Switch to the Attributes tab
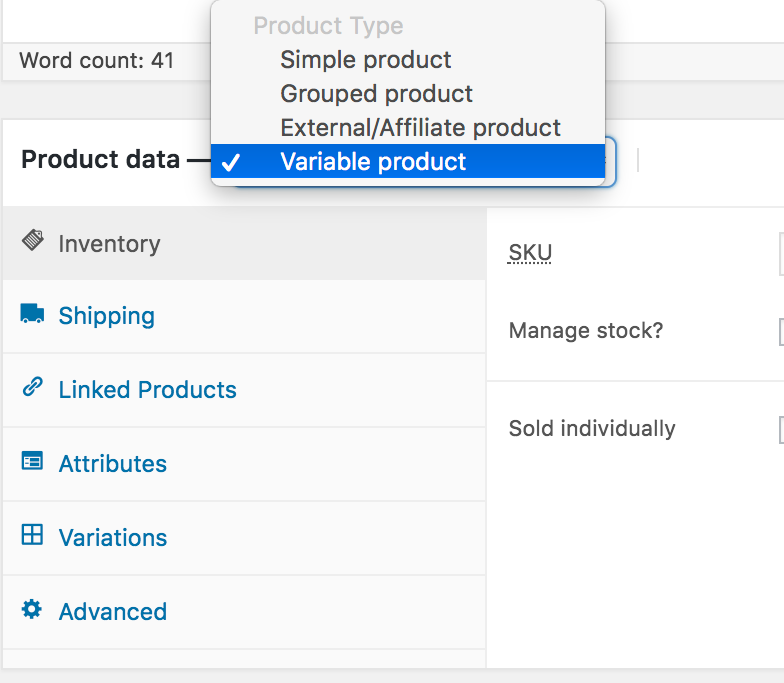This screenshot has height=683, width=784. (244, 464)
